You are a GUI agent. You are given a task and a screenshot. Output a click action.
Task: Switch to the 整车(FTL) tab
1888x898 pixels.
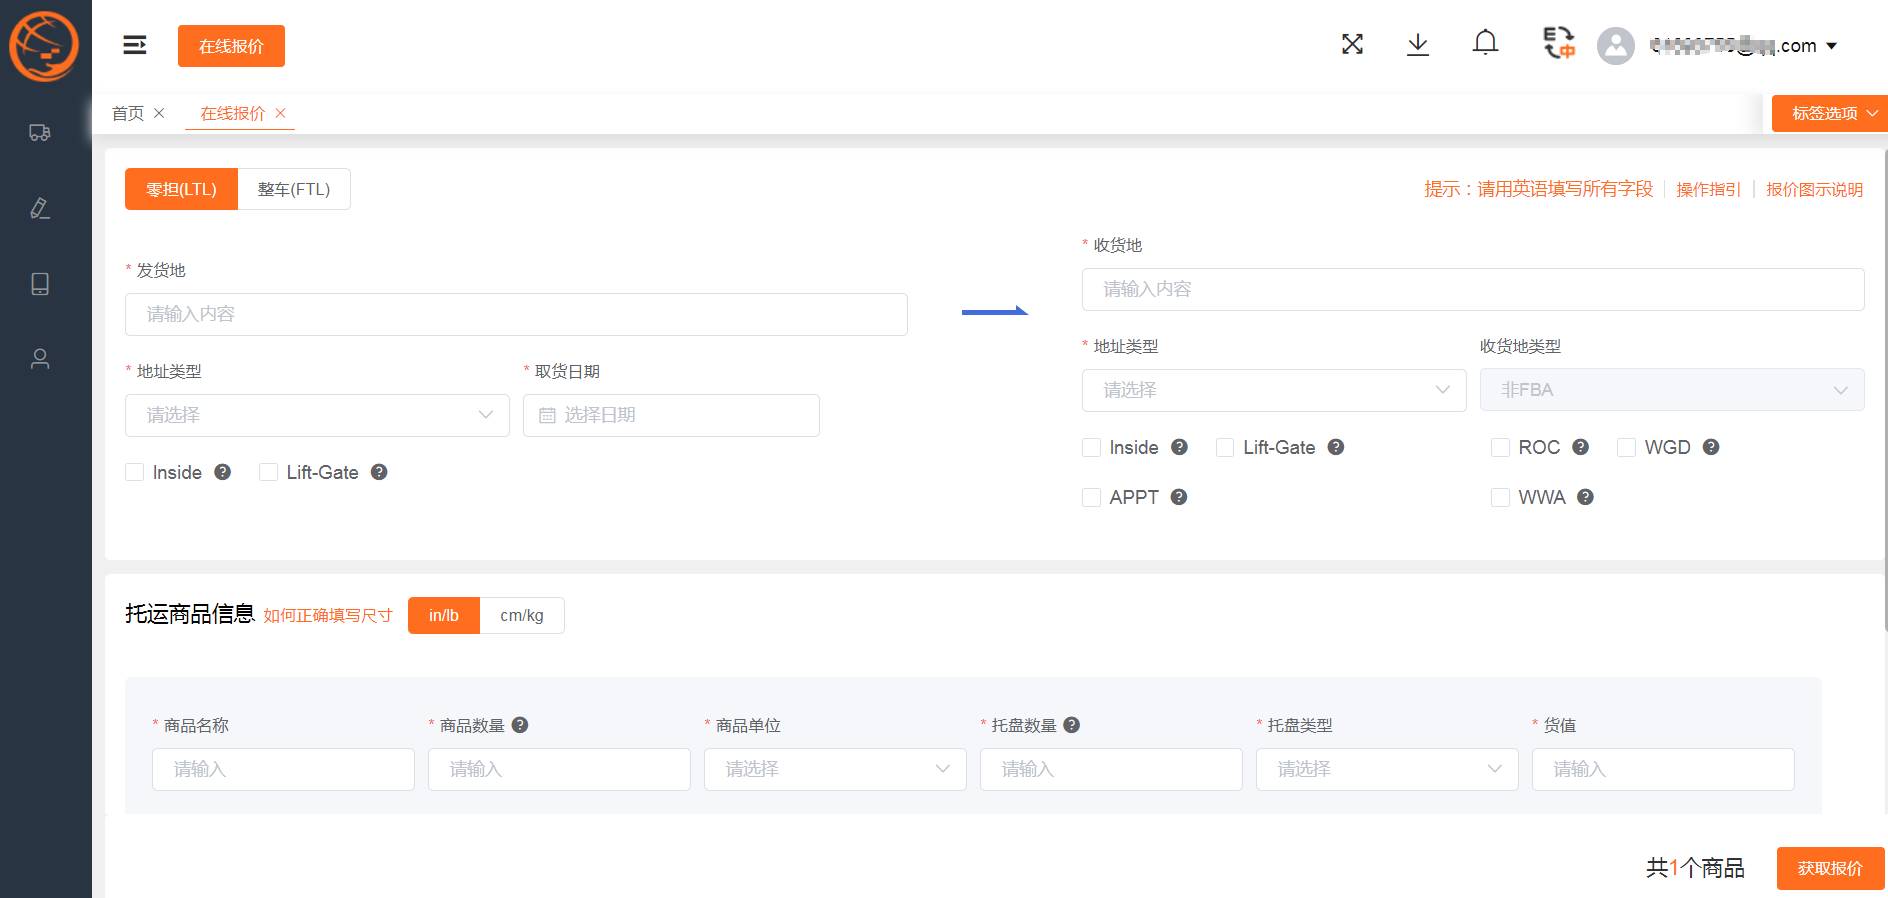(294, 189)
